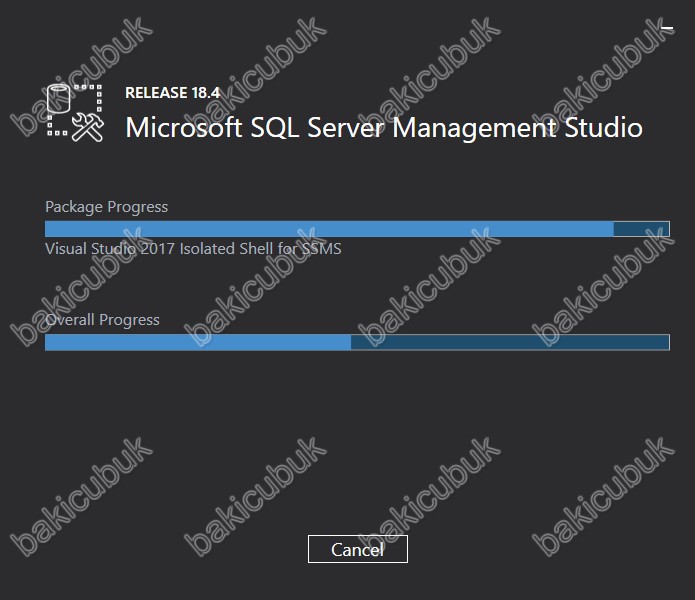Click the filled part of Overall Progress bar

198,342
